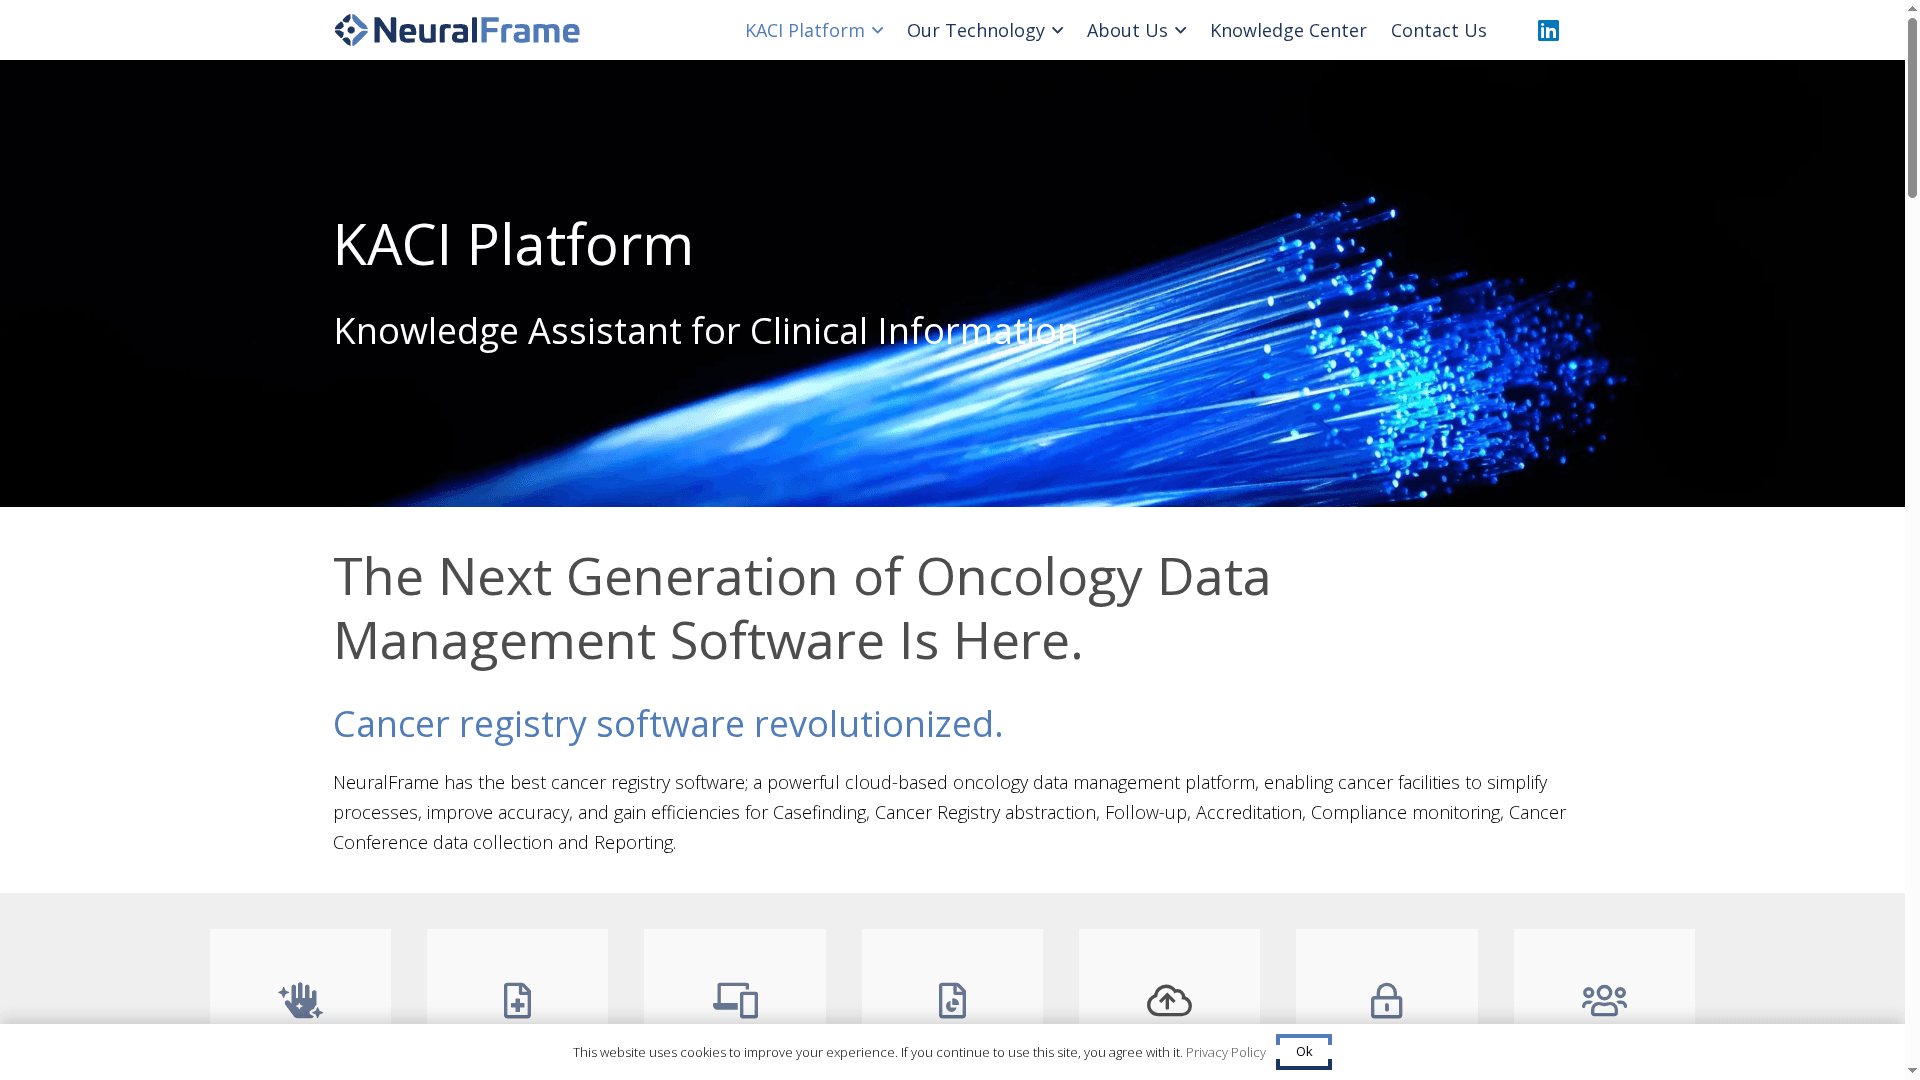Accept cookies with the Ok button
1920x1080 pixels.
tap(1303, 1051)
